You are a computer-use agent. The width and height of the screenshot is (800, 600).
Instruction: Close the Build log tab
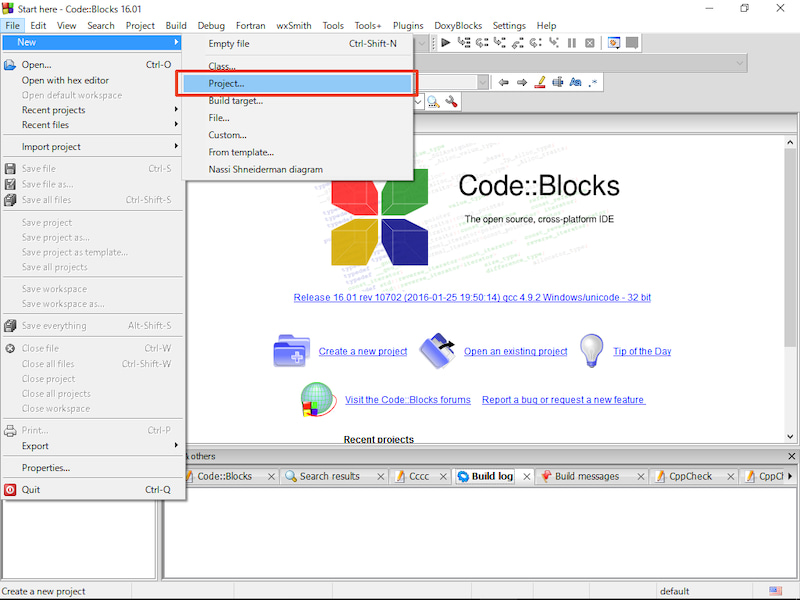[527, 476]
